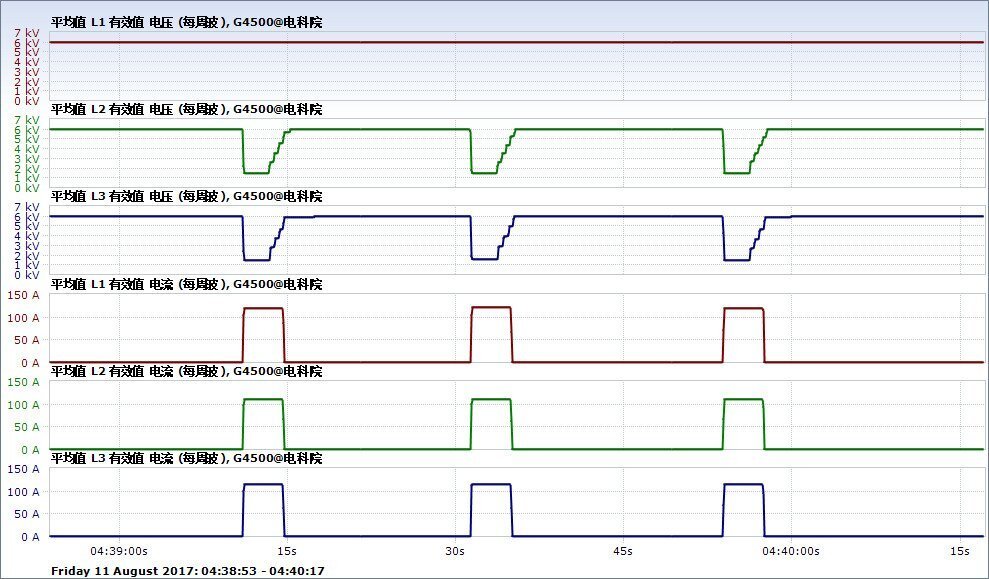Click the 04:40:00s time axis label
989x579 pixels.
[791, 551]
